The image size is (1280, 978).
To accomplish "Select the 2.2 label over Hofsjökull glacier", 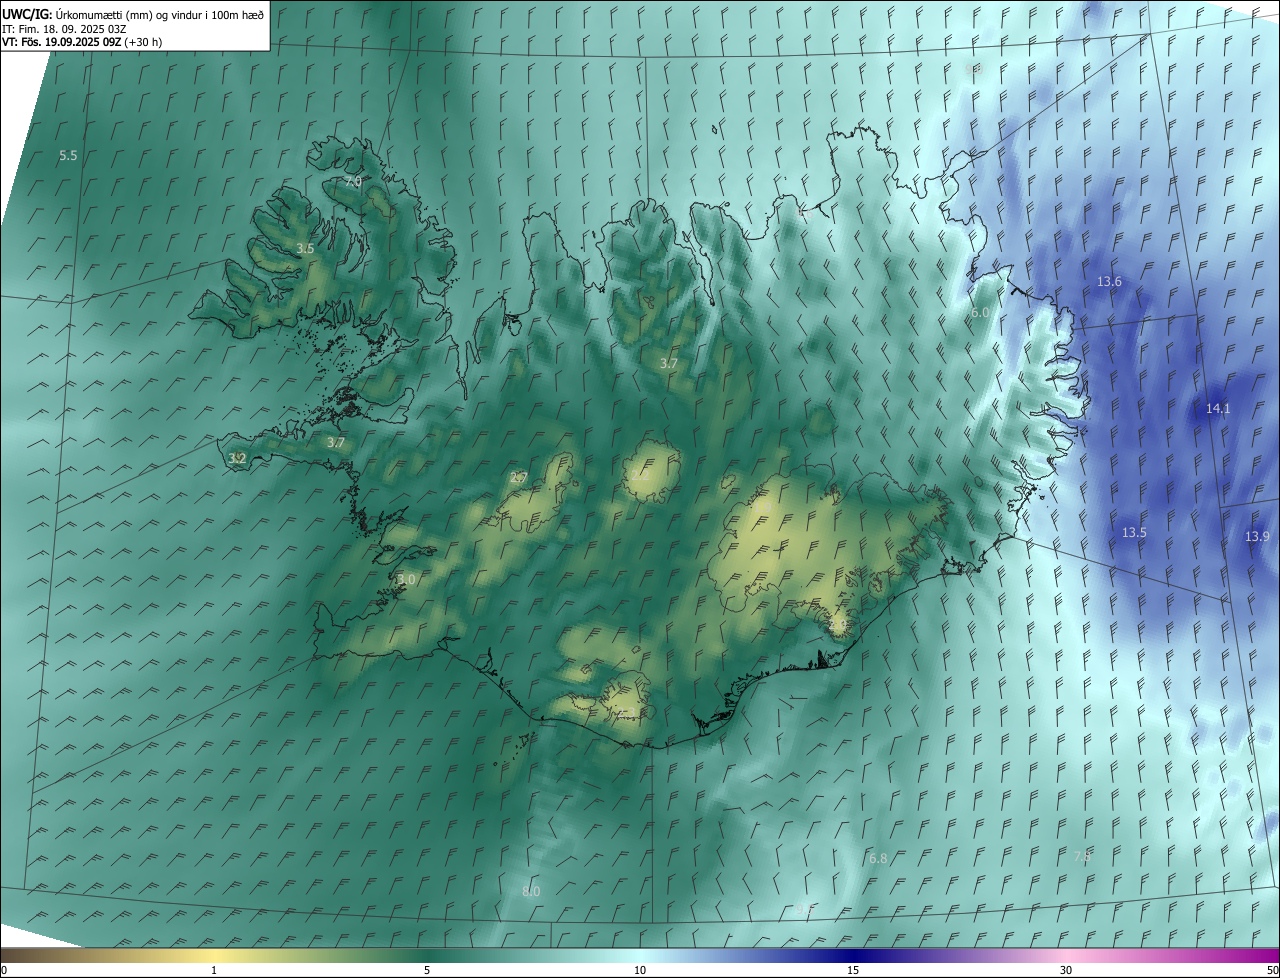I will tap(640, 476).
